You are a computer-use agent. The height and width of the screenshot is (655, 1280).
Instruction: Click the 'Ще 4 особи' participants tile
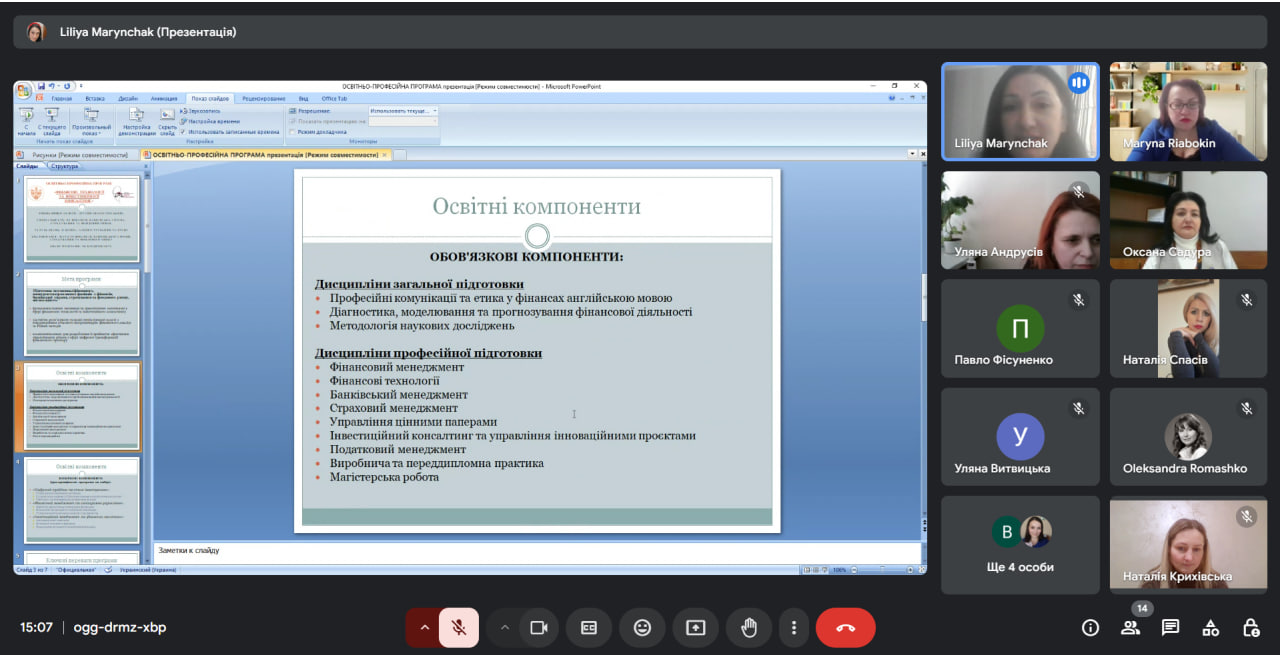1020,545
